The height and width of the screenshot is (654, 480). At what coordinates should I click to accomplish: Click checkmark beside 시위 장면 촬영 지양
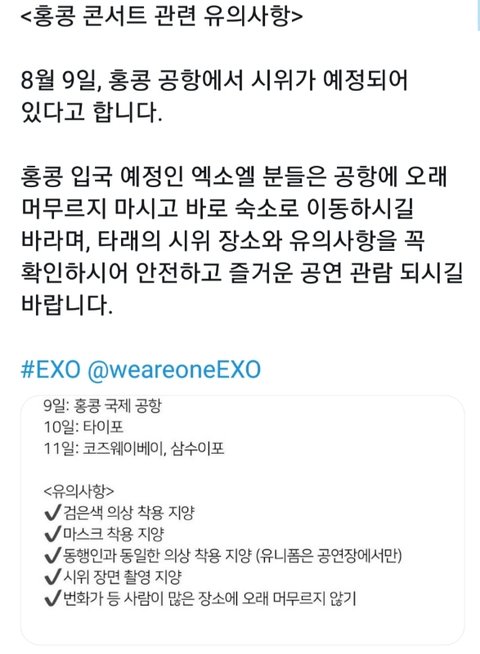(53, 577)
